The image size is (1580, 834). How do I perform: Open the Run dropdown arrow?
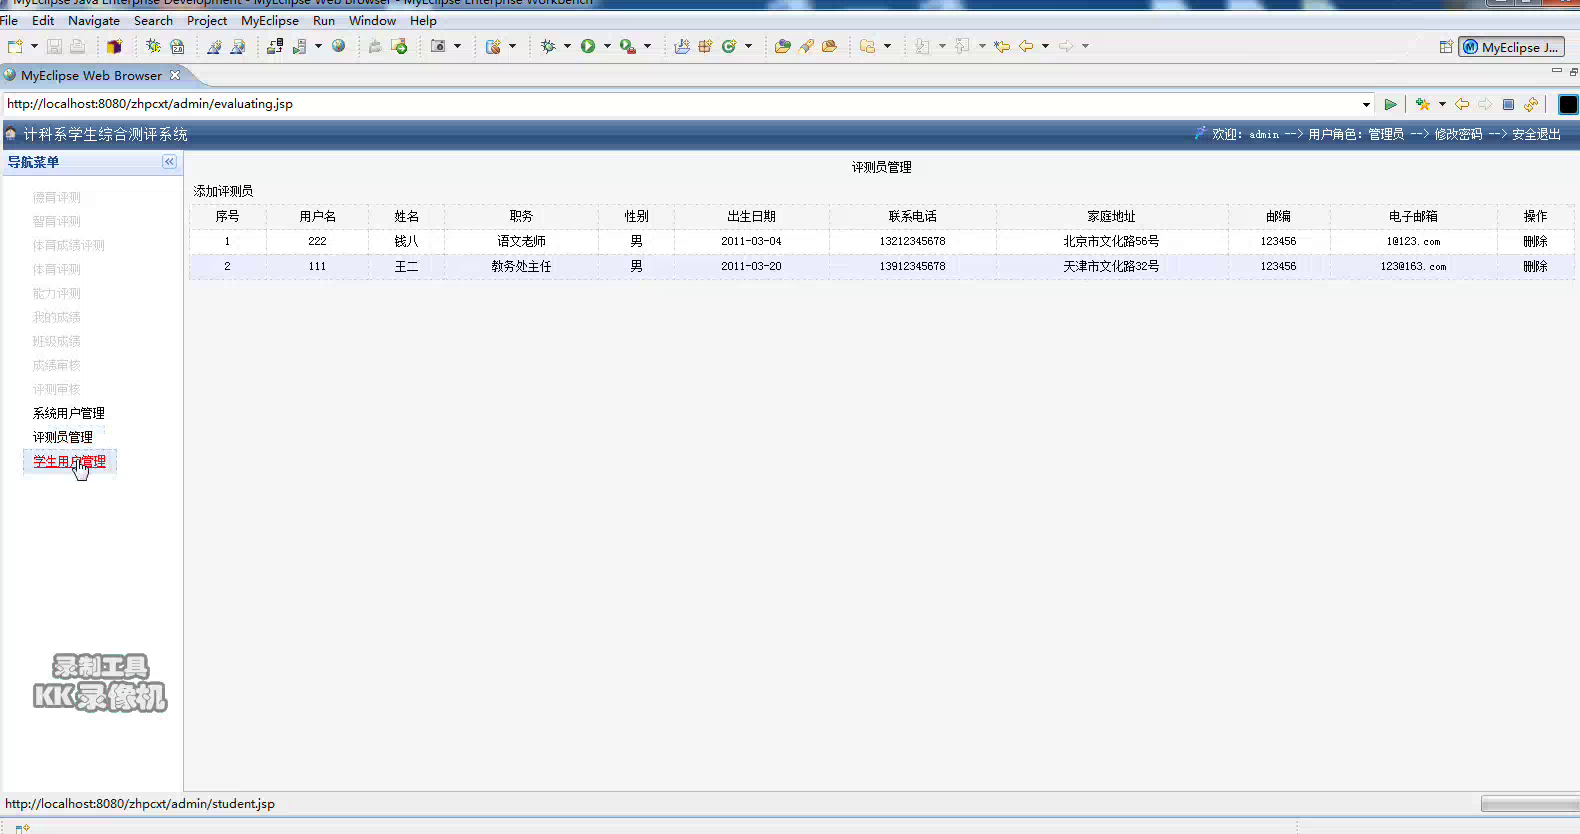(x=607, y=46)
